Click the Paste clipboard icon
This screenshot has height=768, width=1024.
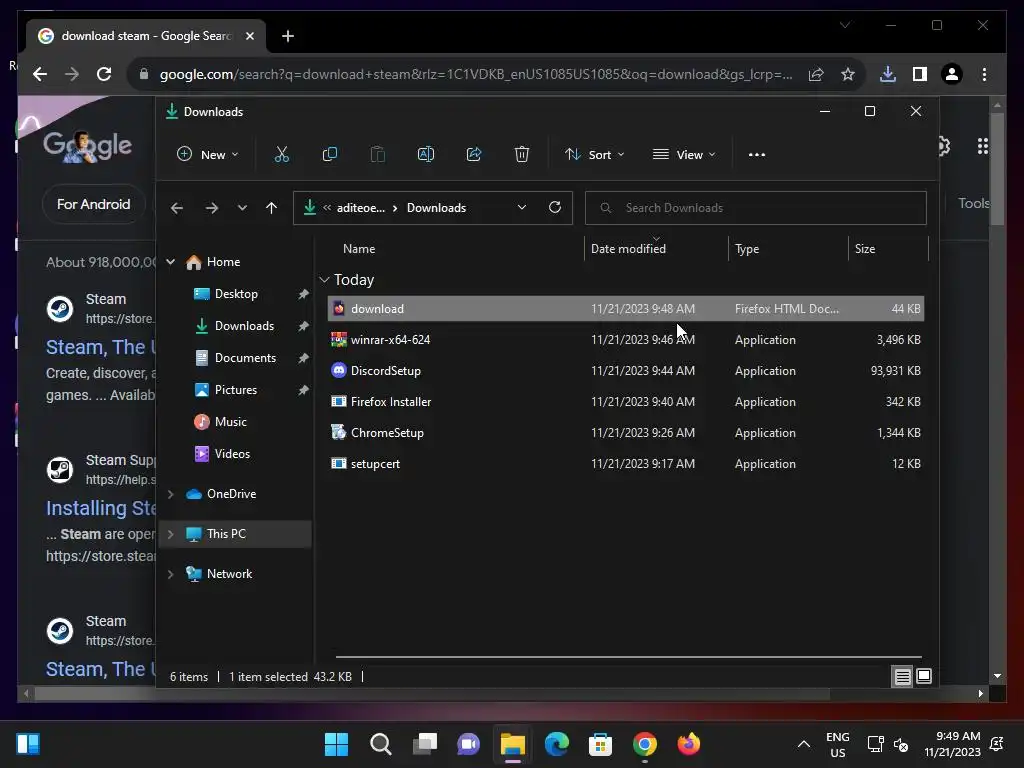click(377, 155)
